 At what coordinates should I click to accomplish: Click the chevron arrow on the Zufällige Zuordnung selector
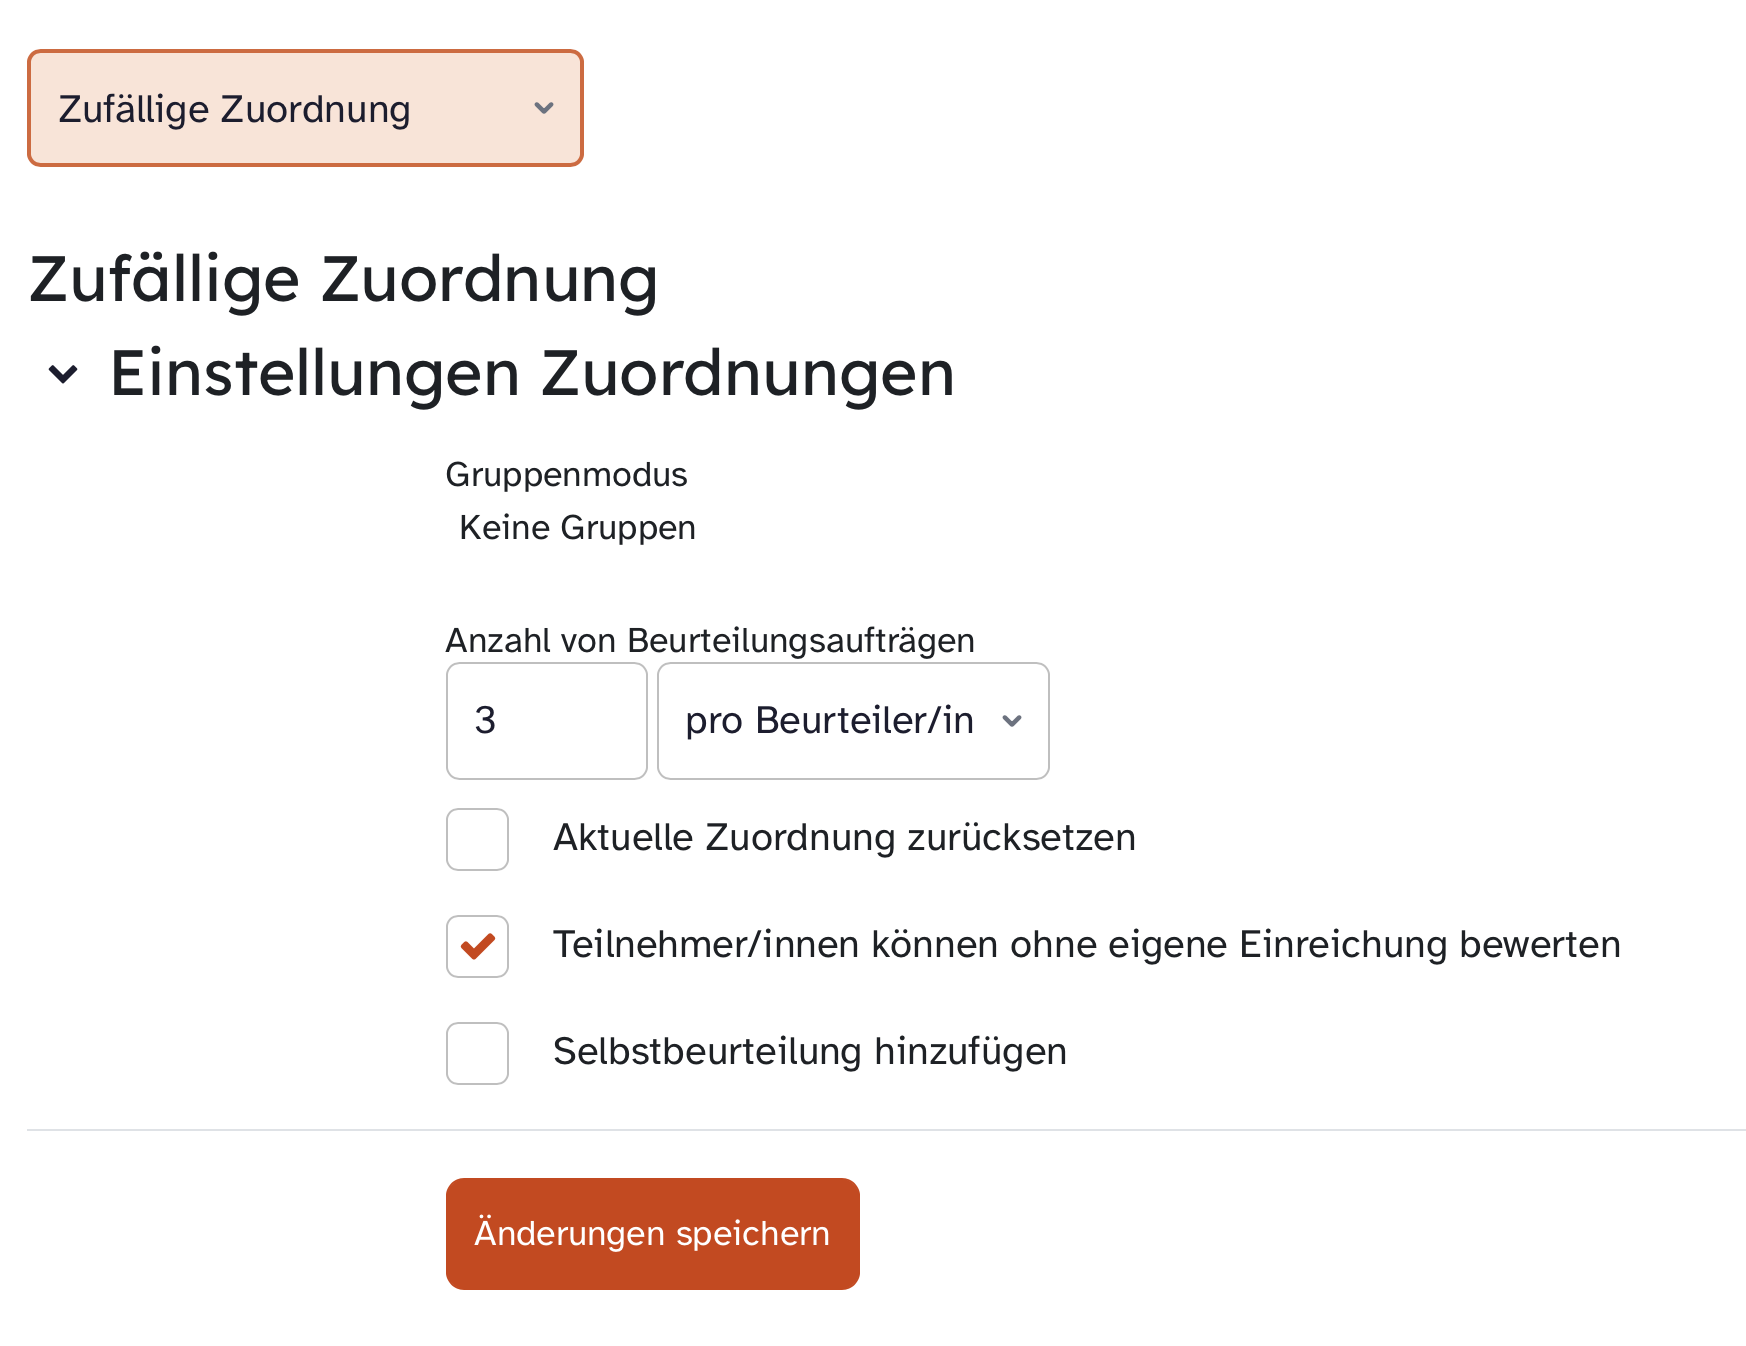pyautogui.click(x=544, y=108)
